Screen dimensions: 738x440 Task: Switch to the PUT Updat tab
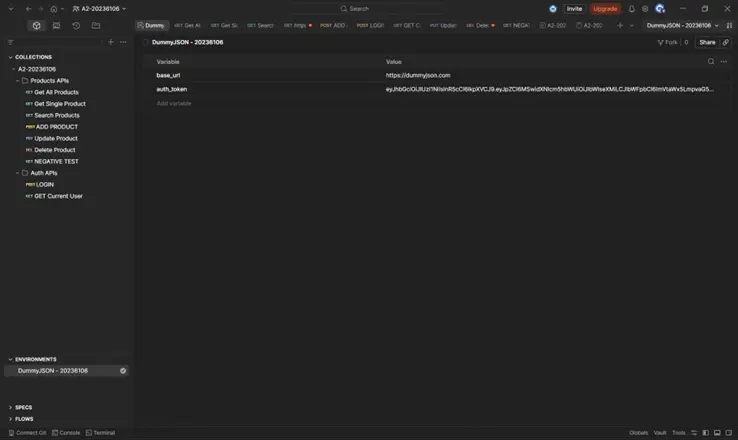443,25
